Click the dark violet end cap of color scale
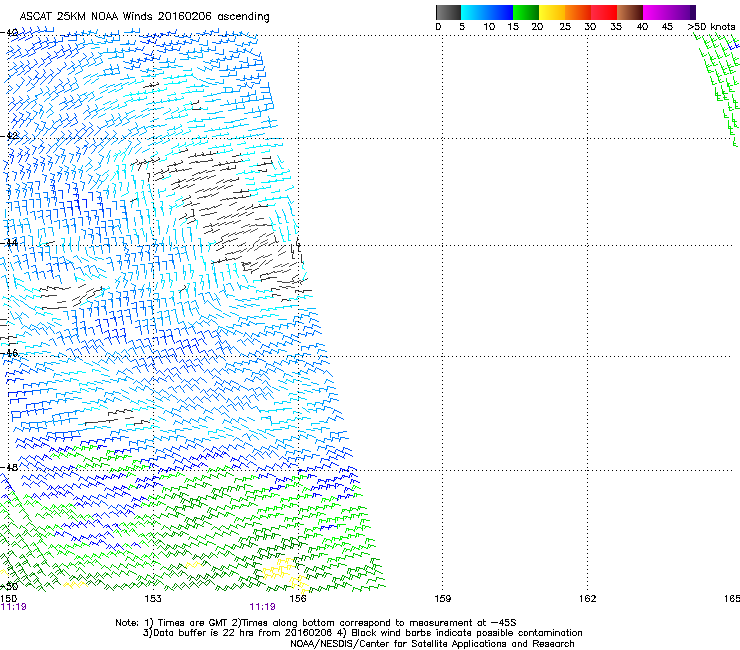The width and height of the screenshot is (740, 650). 693,12
